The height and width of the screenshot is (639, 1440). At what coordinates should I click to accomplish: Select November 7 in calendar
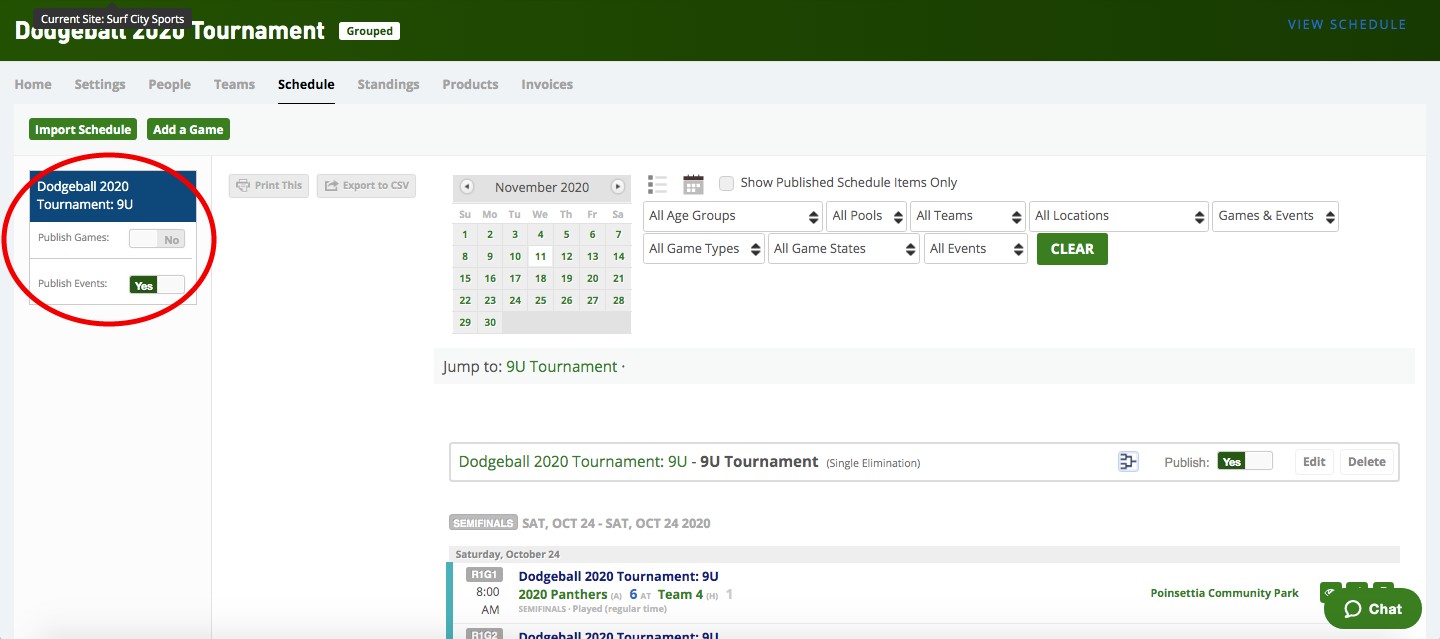[618, 235]
